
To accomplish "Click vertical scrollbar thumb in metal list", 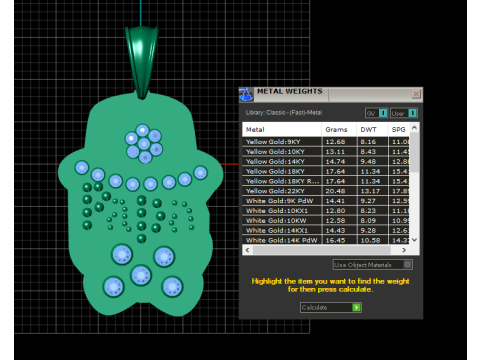I will tap(414, 152).
